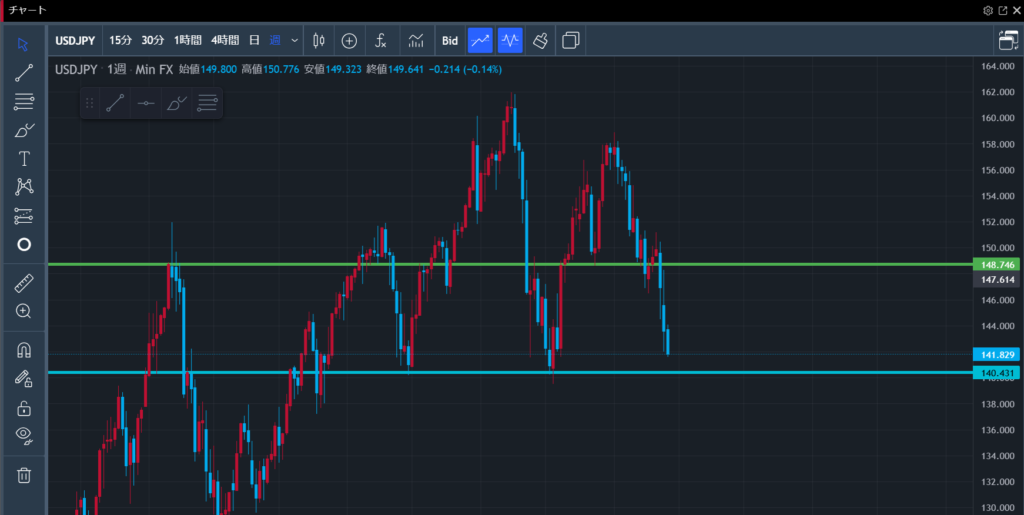
Task: Toggle lock all drawing tools
Action: point(24,409)
